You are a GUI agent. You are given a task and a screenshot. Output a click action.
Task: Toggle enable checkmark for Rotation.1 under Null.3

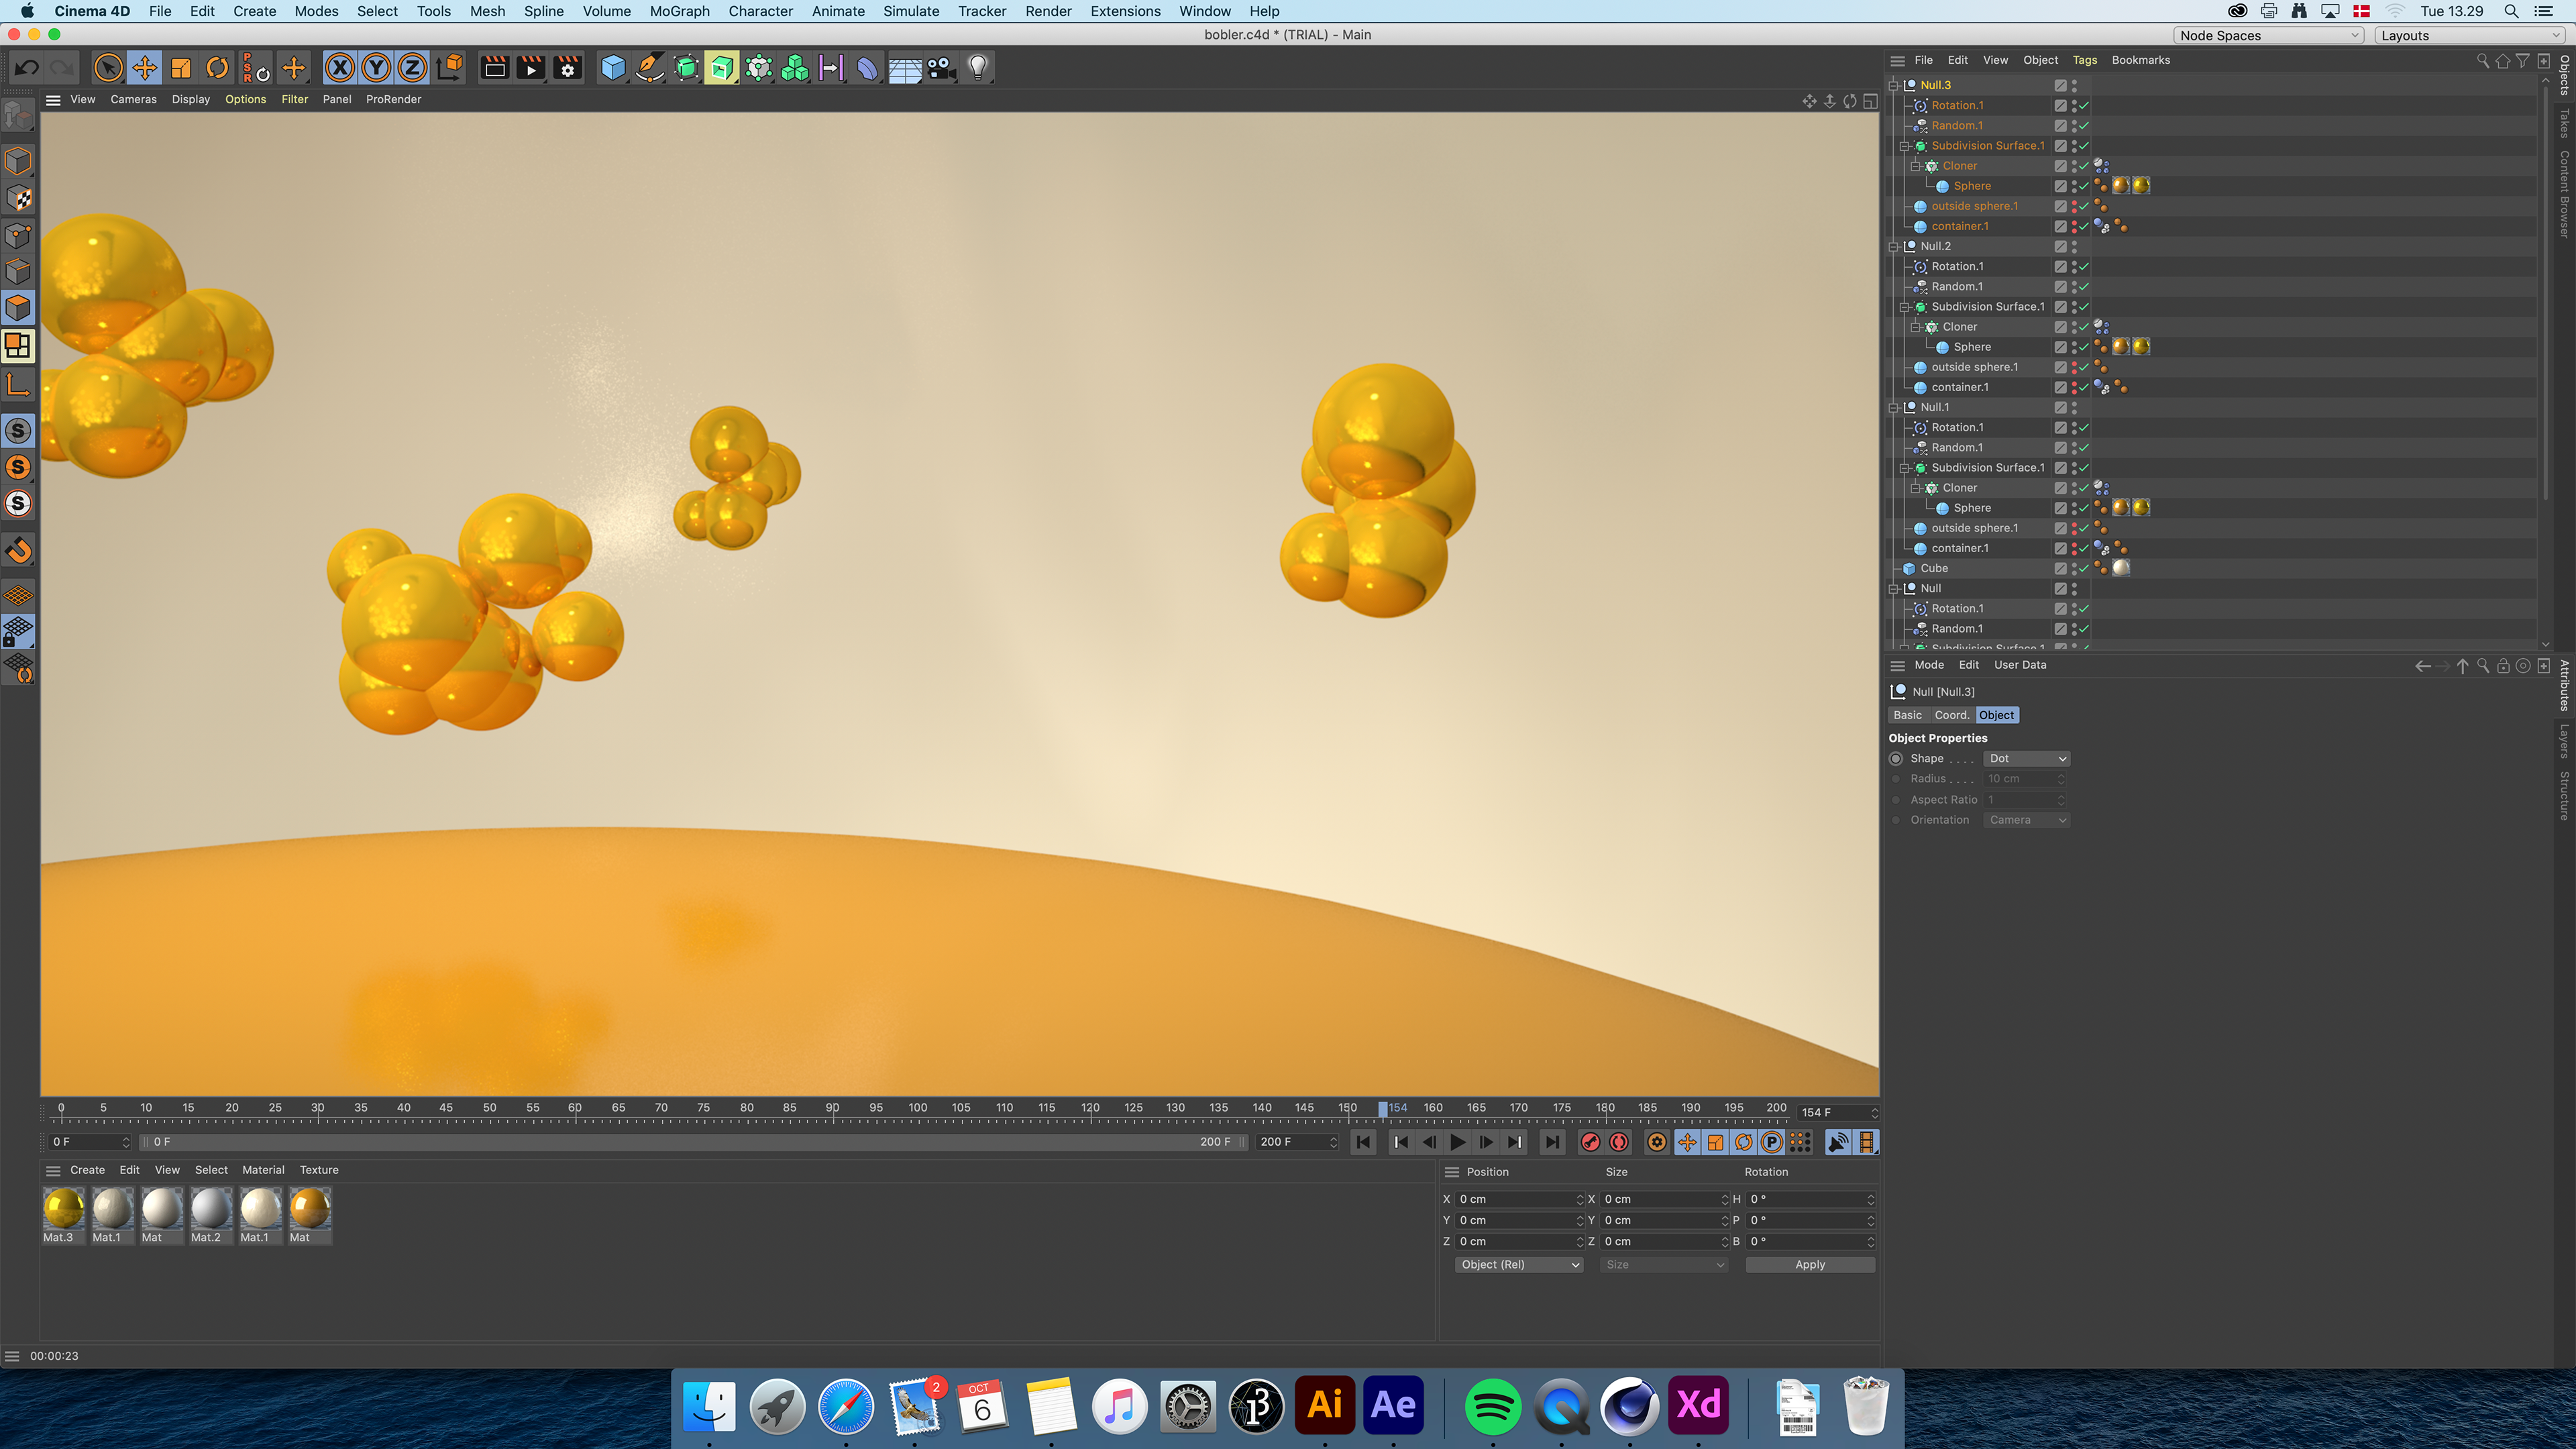point(2084,105)
